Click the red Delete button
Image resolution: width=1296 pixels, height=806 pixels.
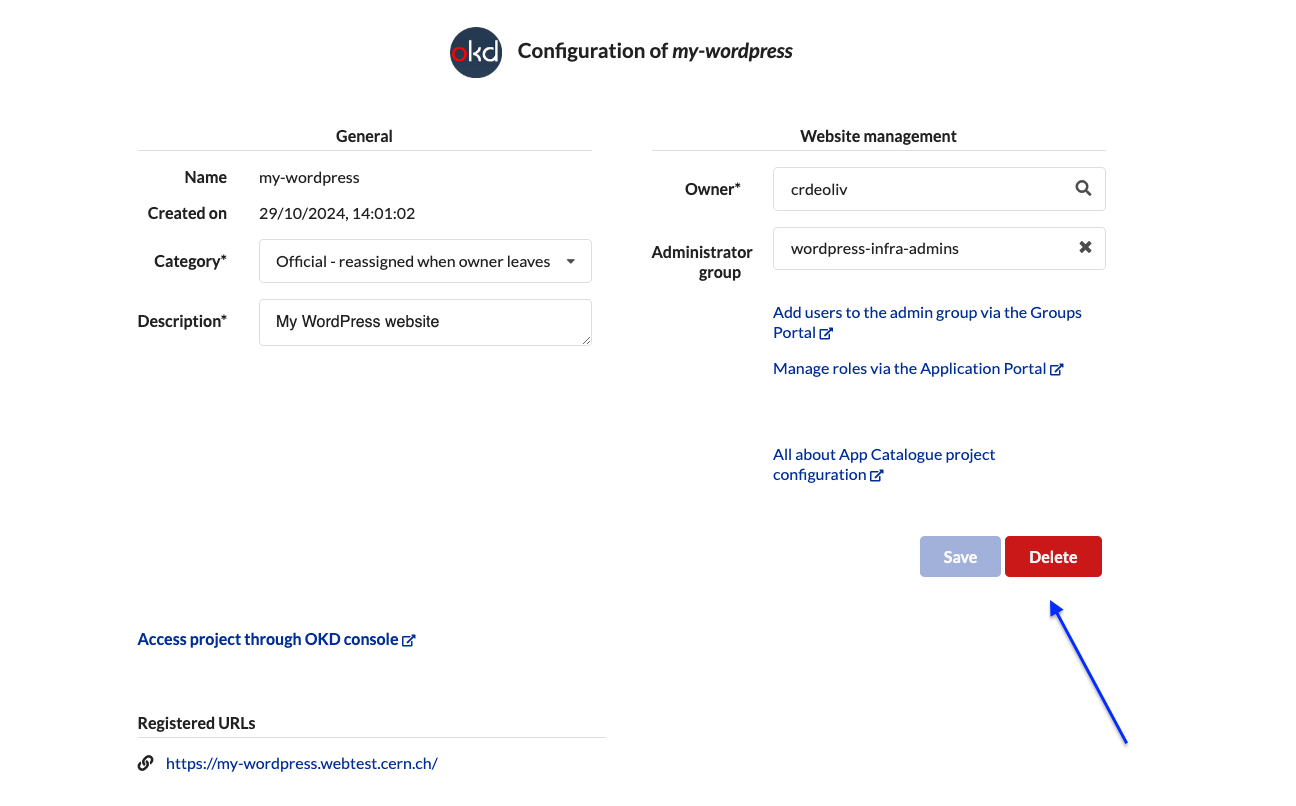tap(1053, 557)
